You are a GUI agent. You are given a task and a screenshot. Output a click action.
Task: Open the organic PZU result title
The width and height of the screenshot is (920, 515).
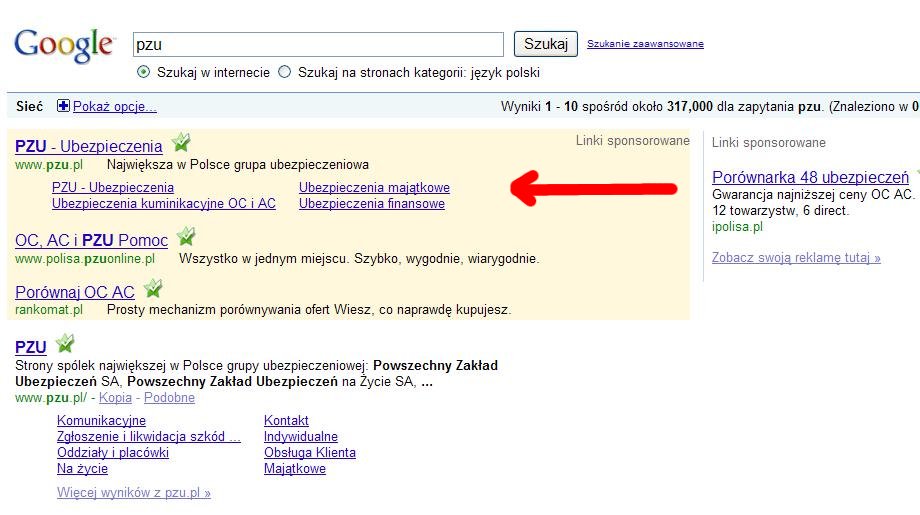tap(31, 347)
